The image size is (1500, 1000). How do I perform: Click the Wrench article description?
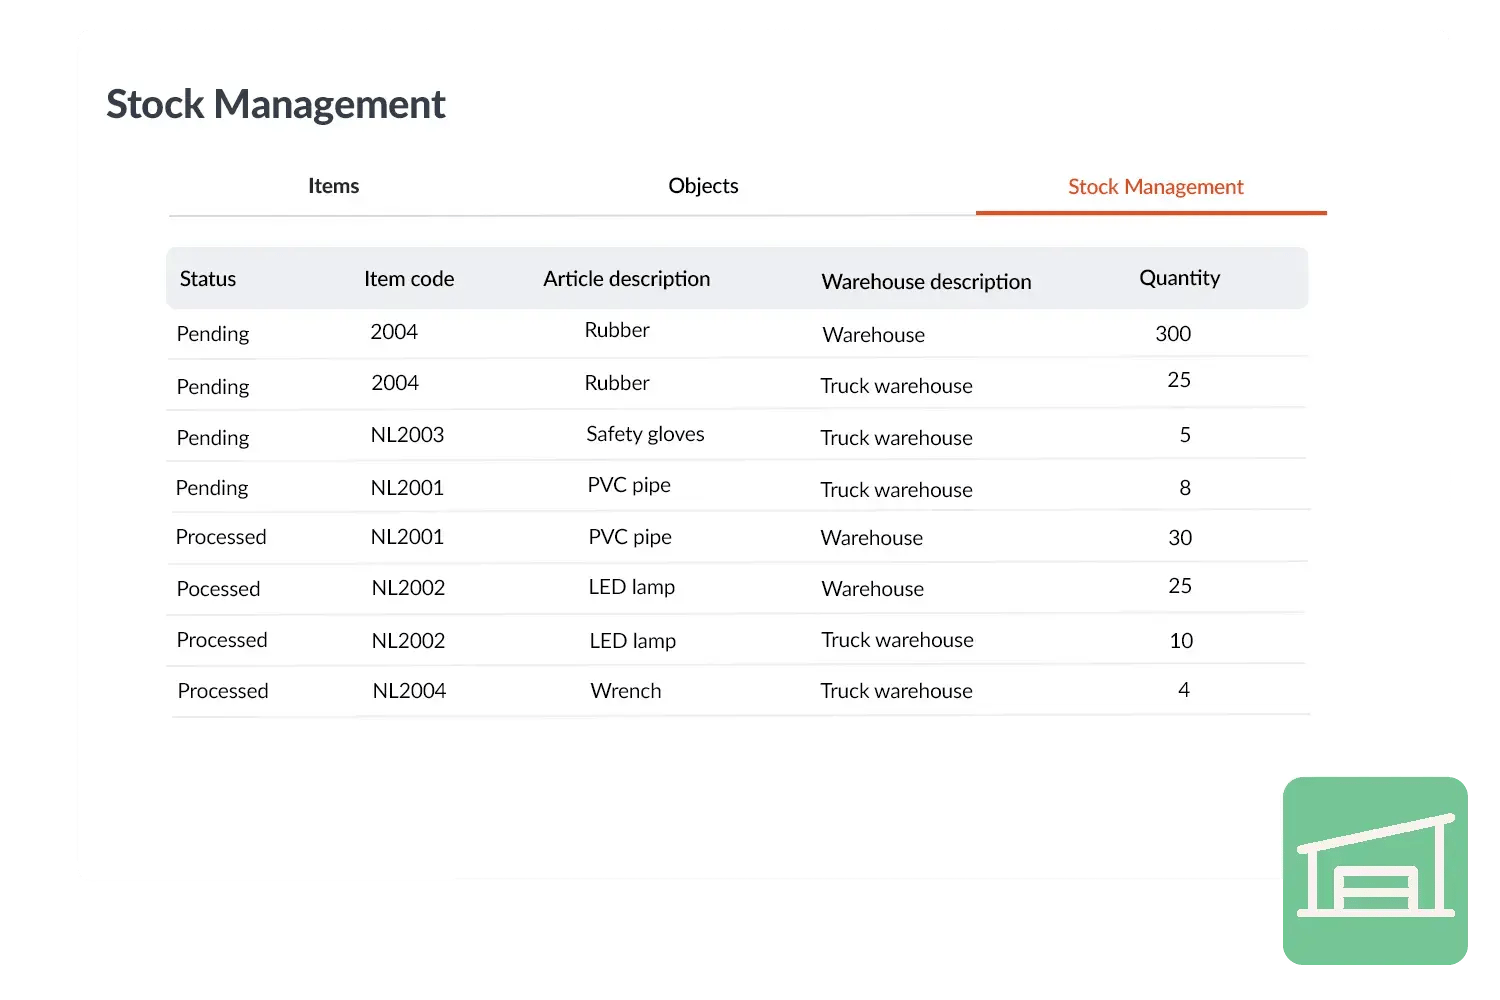[626, 691]
